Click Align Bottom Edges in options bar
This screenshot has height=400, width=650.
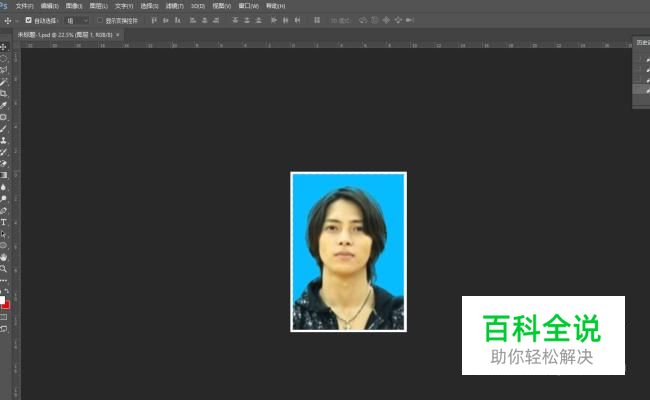pos(177,20)
